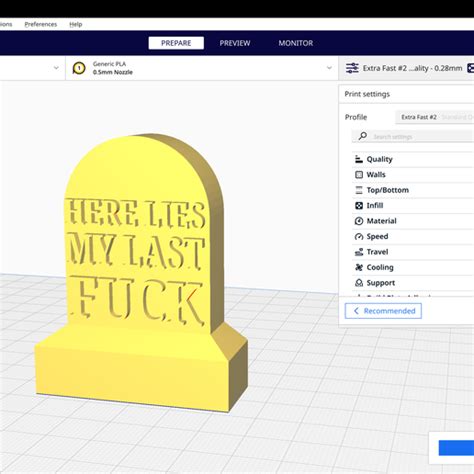This screenshot has width=474, height=474.
Task: Switch to the PREVIEW stage tab
Action: point(235,43)
